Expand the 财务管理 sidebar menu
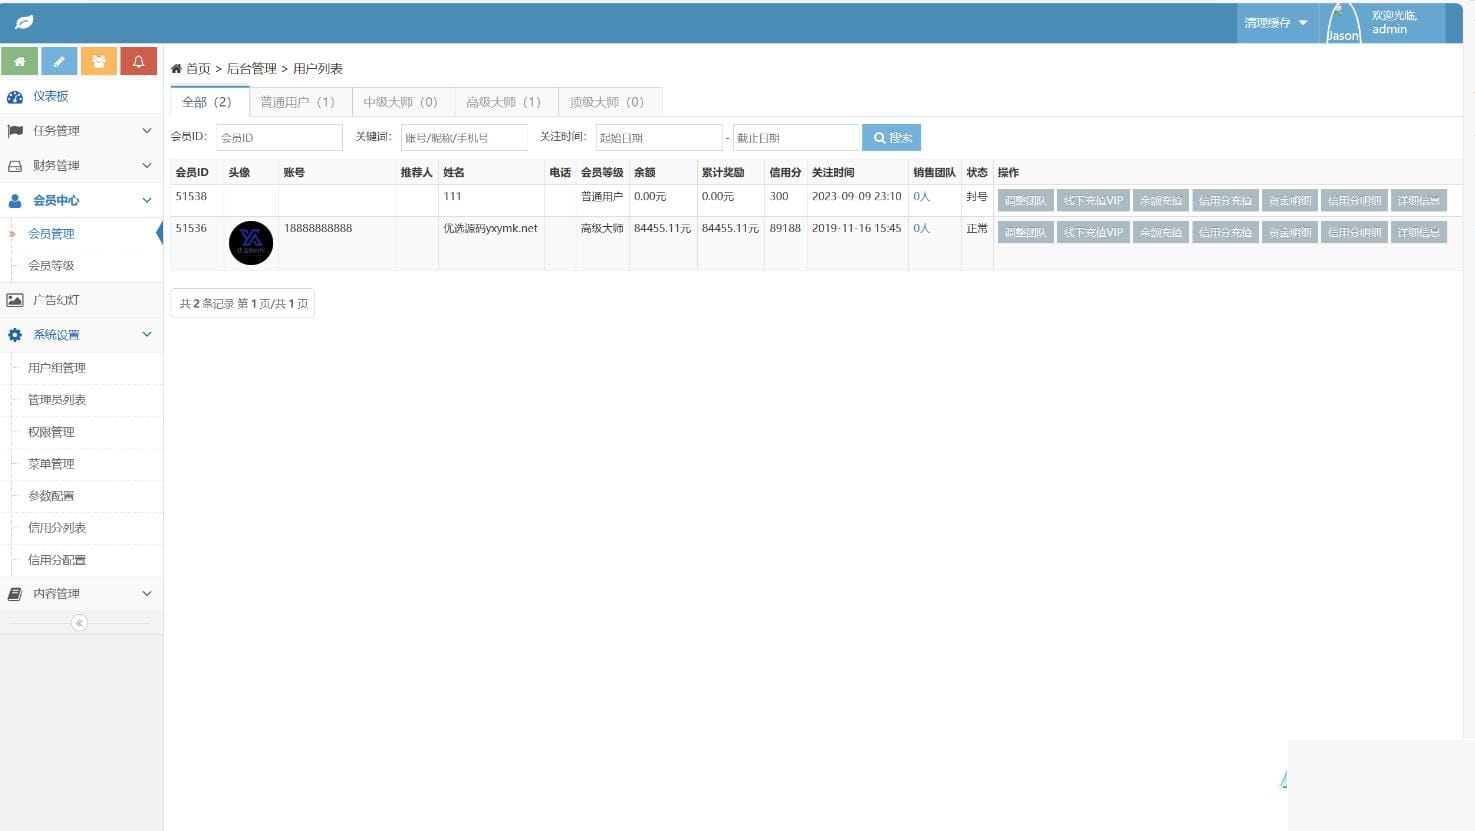This screenshot has height=831, width=1475. tap(80, 166)
